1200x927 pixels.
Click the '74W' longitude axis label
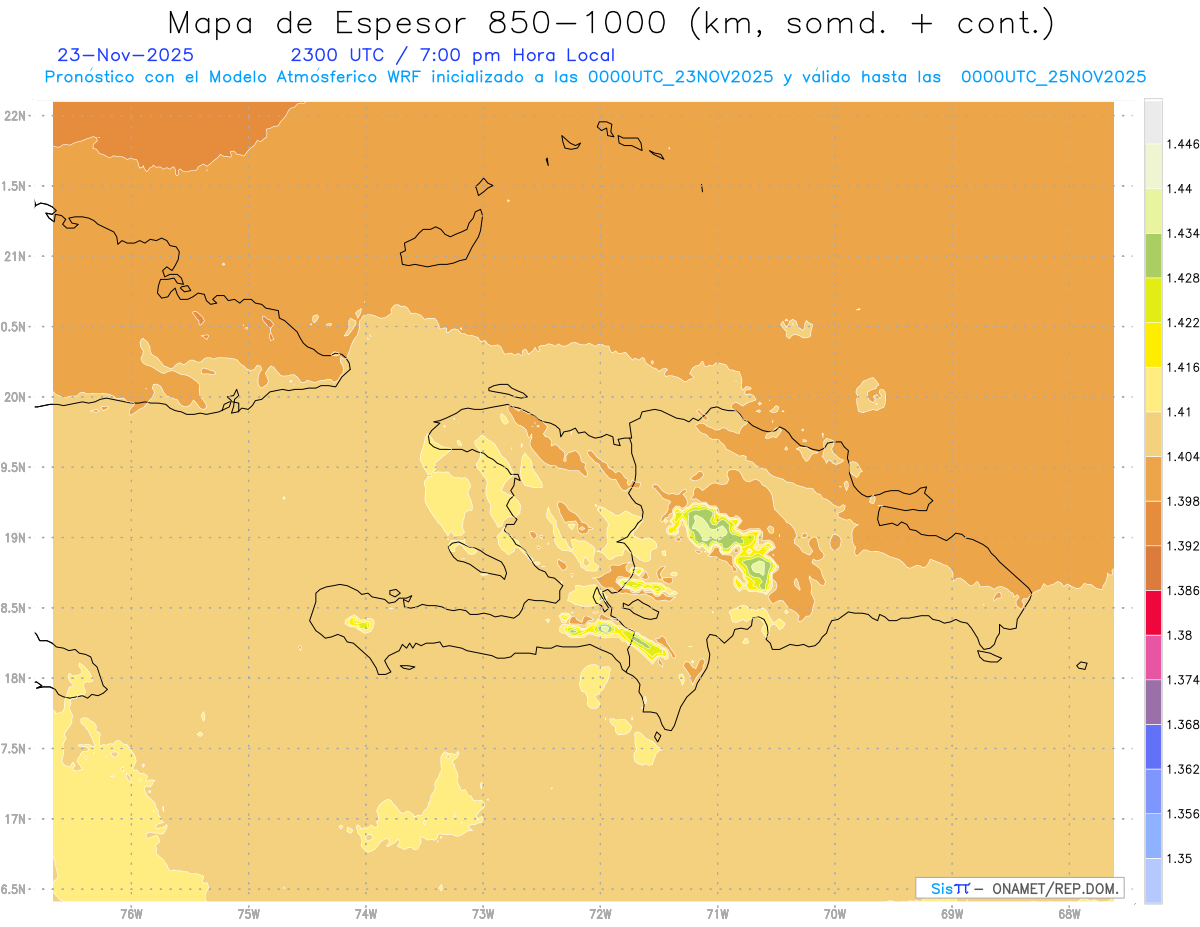point(366,913)
